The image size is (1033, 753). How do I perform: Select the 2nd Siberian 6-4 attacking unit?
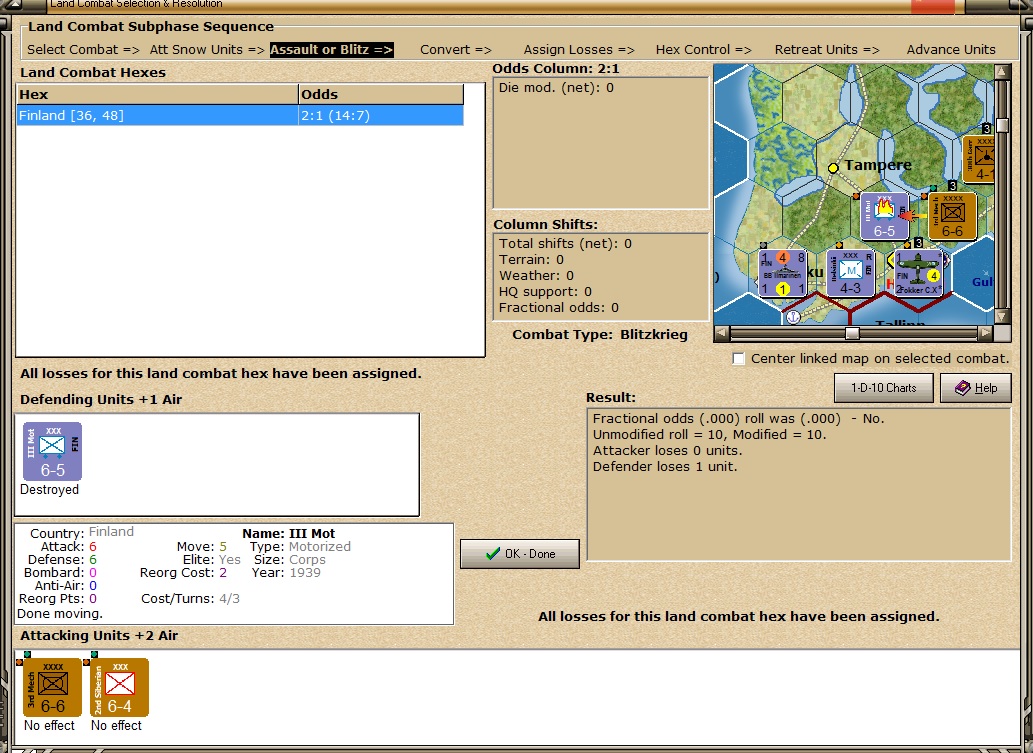(119, 687)
